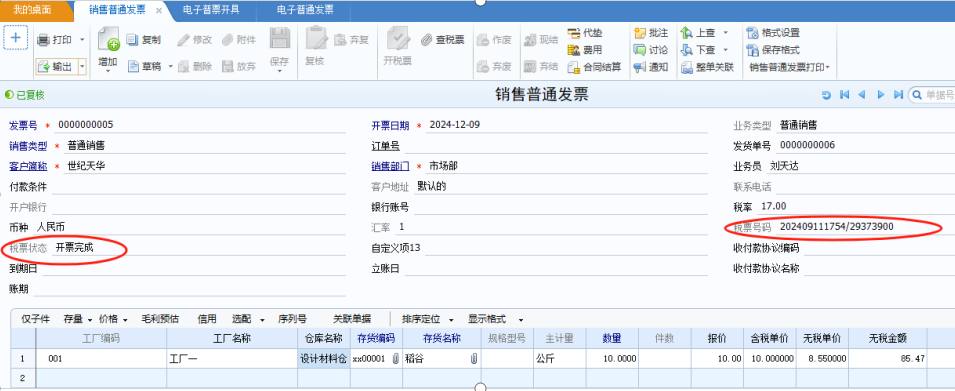Image resolution: width=955 pixels, height=391 pixels.
Task: Click the 毛利预估 button
Action: pos(160,319)
